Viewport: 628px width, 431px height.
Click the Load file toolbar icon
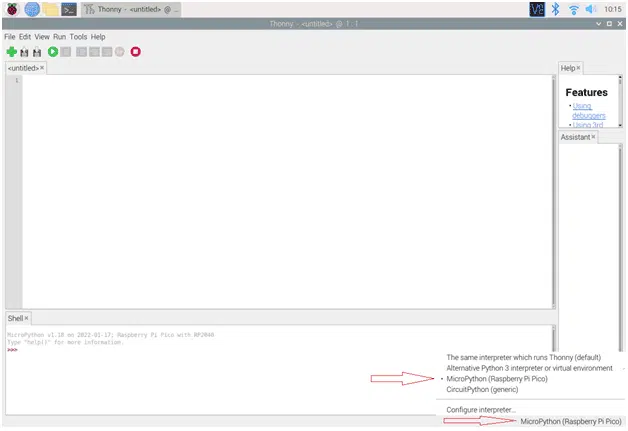(x=24, y=52)
